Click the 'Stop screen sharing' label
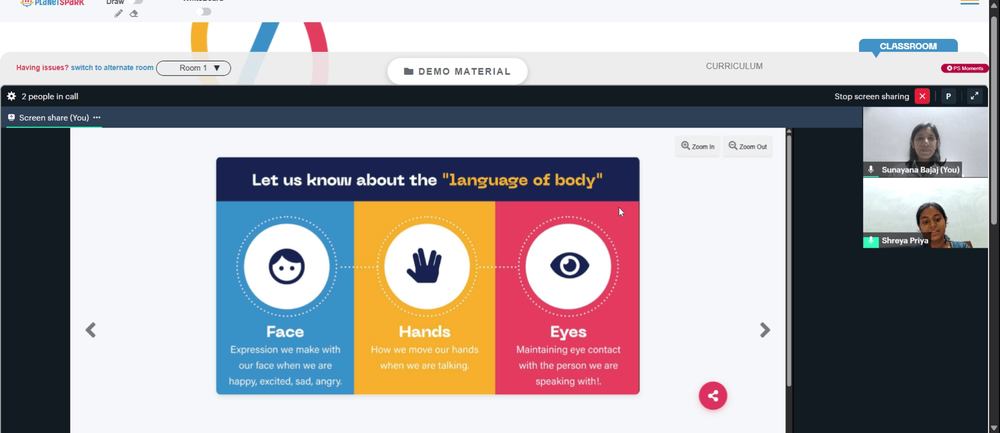The height and width of the screenshot is (433, 1000). pos(871,96)
